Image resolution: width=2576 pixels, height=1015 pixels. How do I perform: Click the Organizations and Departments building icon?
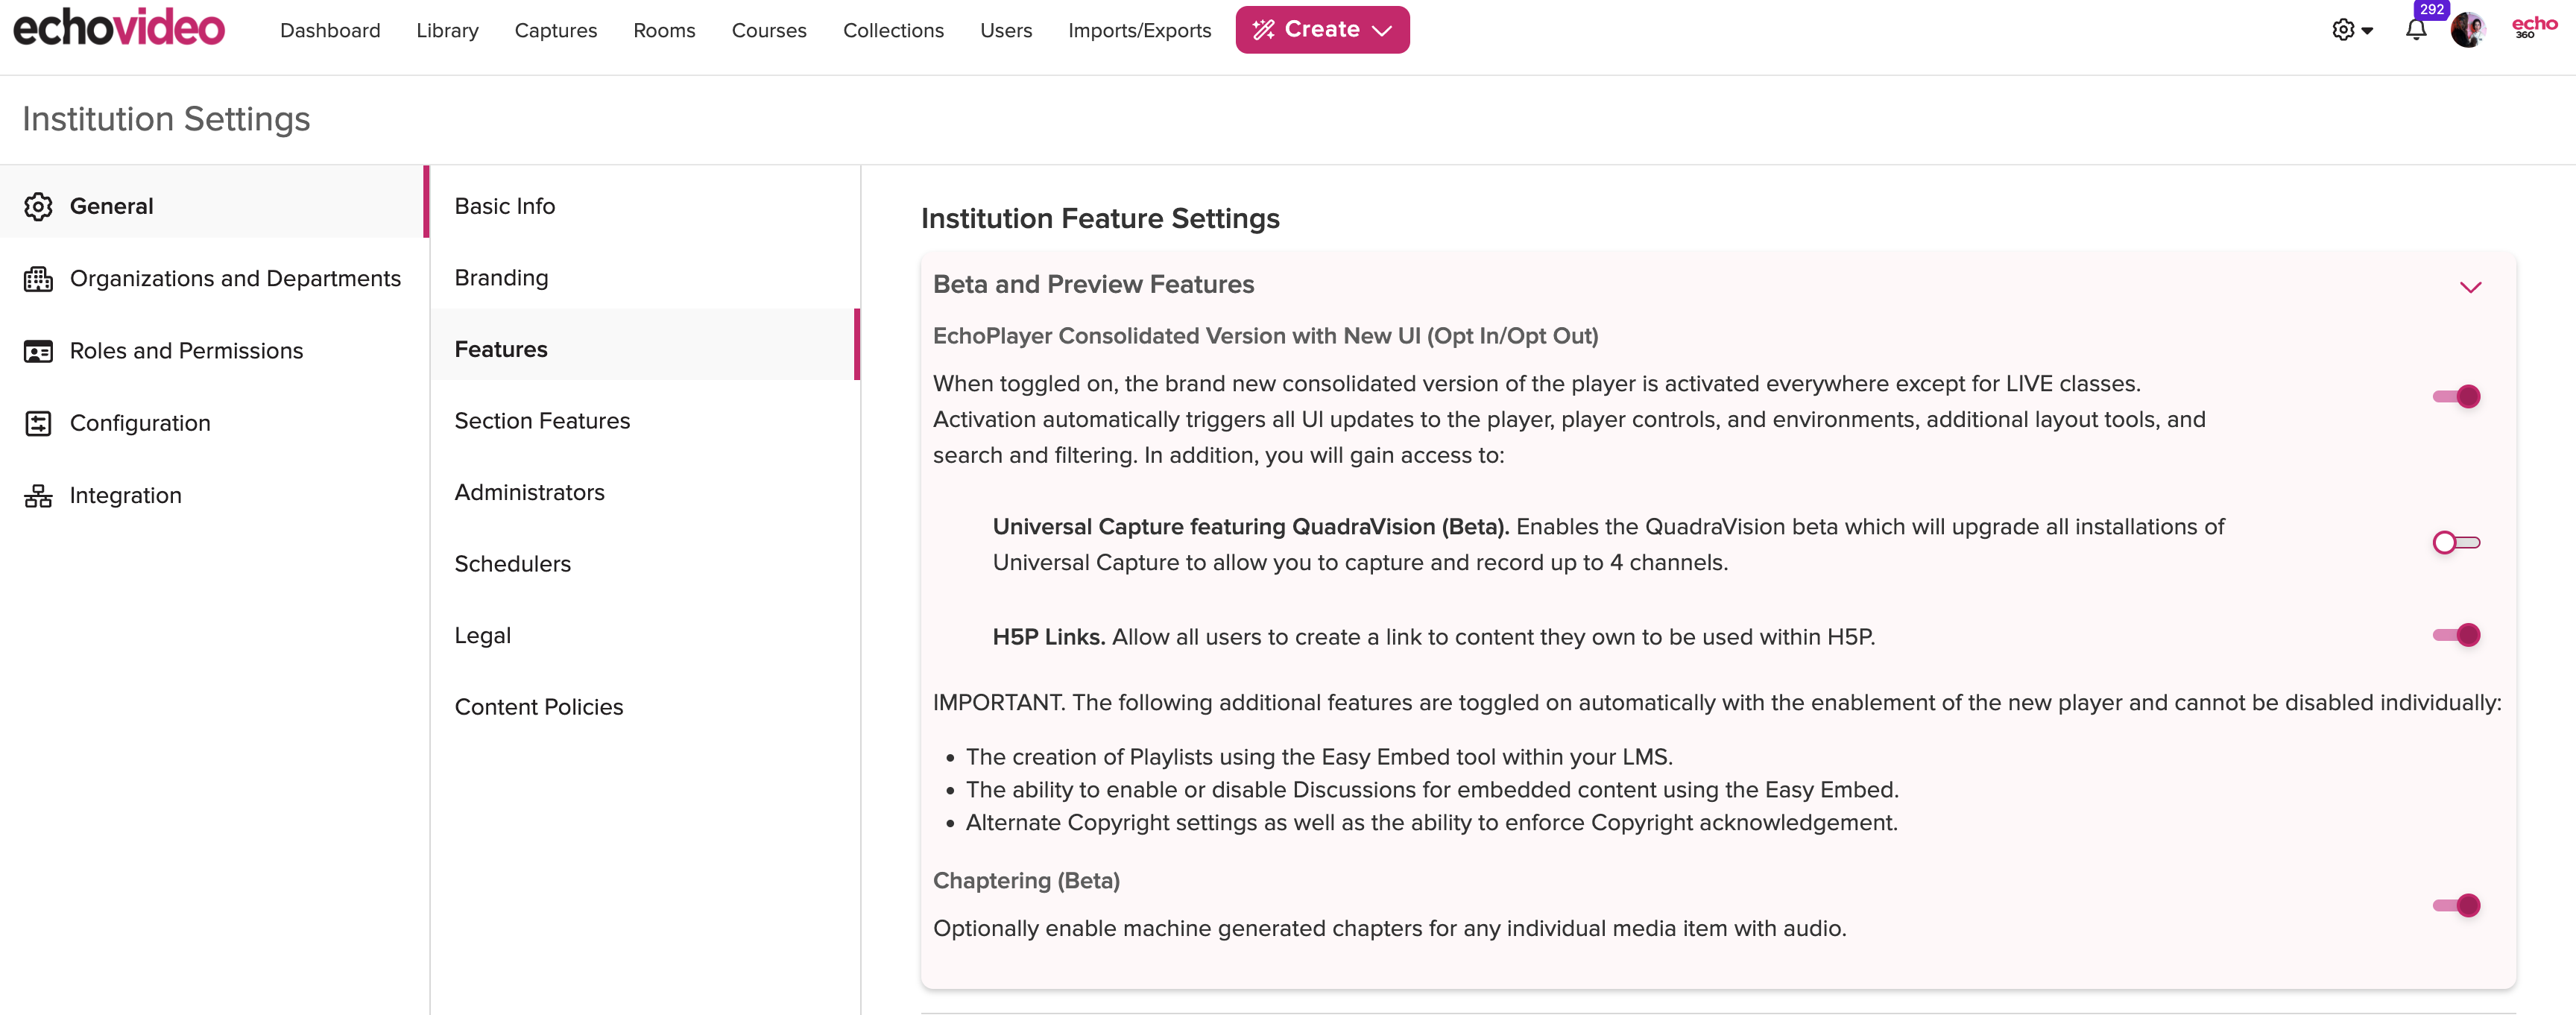click(38, 279)
